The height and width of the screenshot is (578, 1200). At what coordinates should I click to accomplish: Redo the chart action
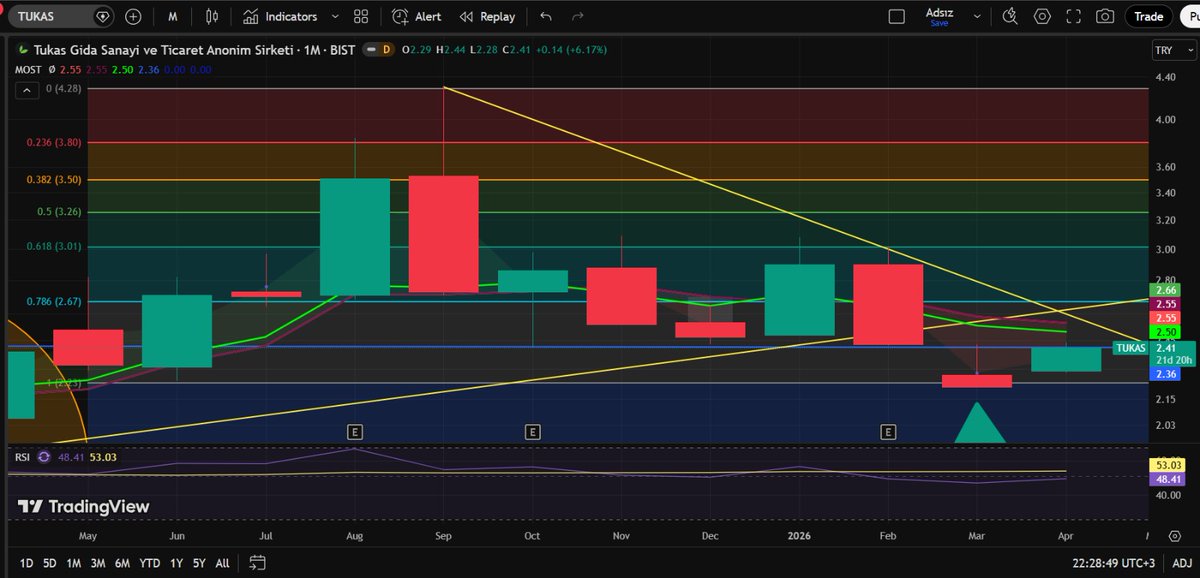tap(577, 17)
